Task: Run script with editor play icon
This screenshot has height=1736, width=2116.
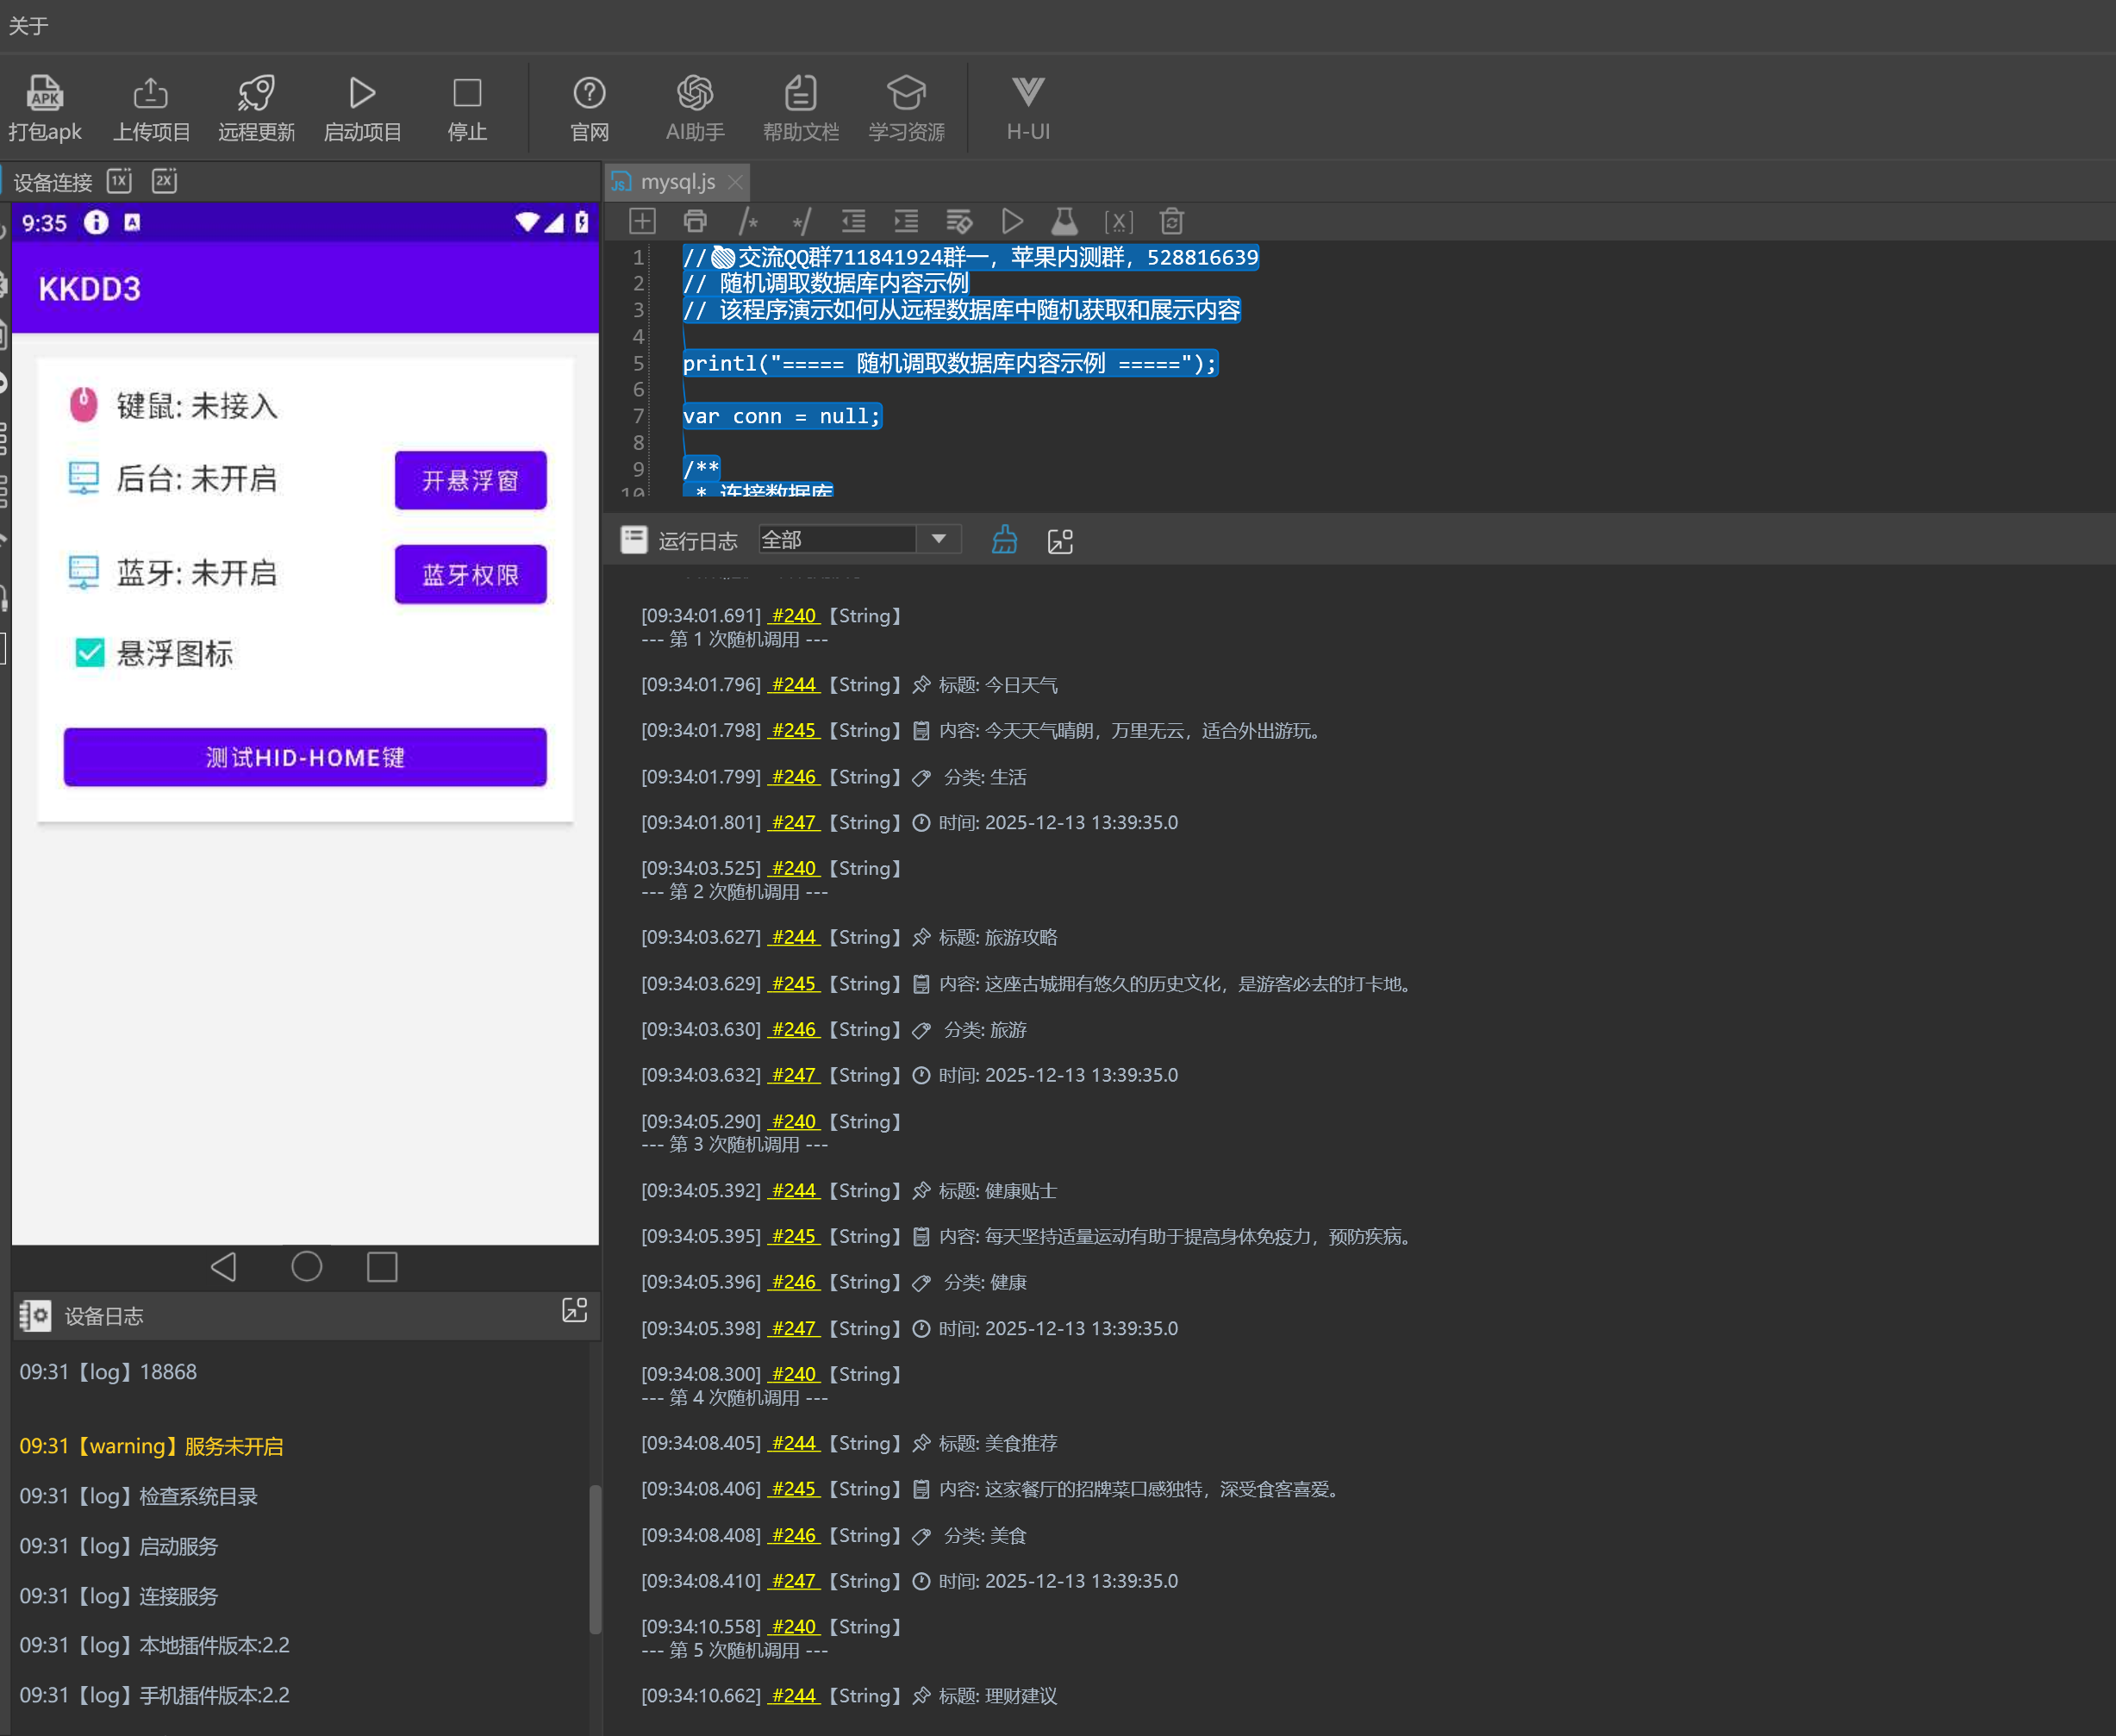Action: (x=1012, y=221)
